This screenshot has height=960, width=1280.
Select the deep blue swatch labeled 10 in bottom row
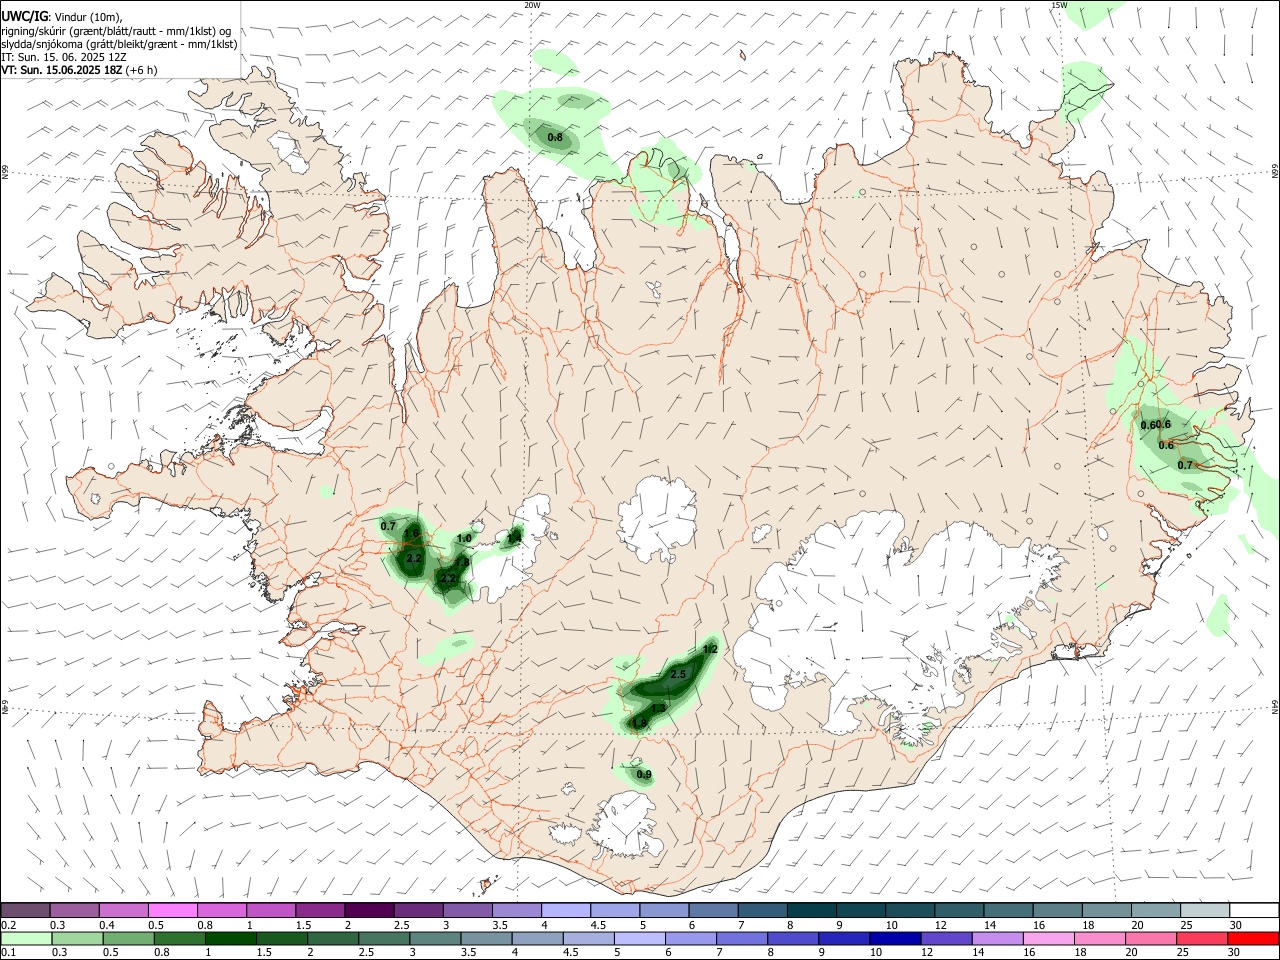pyautogui.click(x=894, y=939)
